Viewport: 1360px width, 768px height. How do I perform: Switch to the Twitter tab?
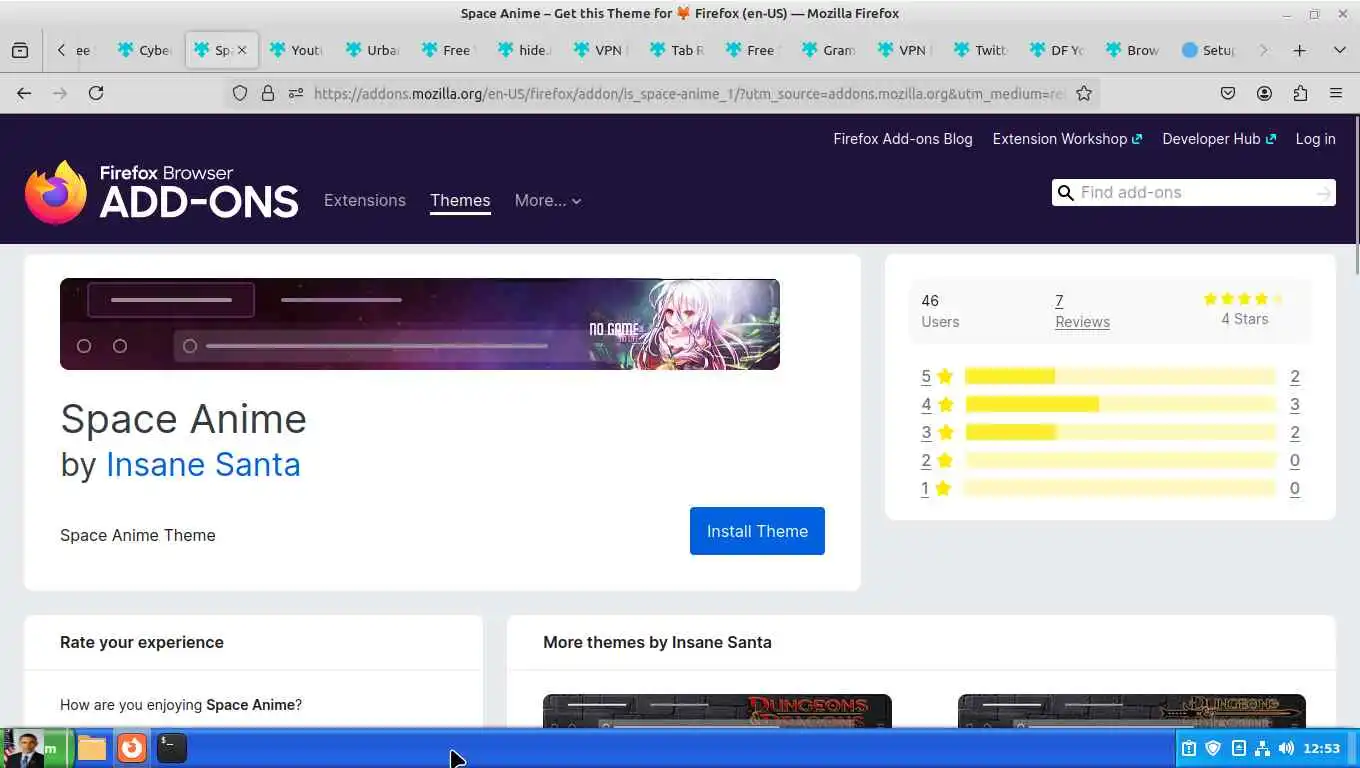pos(981,50)
